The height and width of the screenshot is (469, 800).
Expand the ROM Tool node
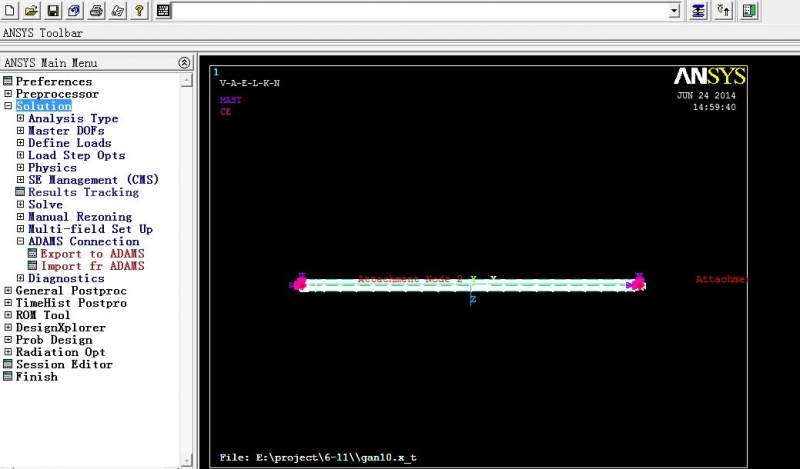[x=8, y=314]
